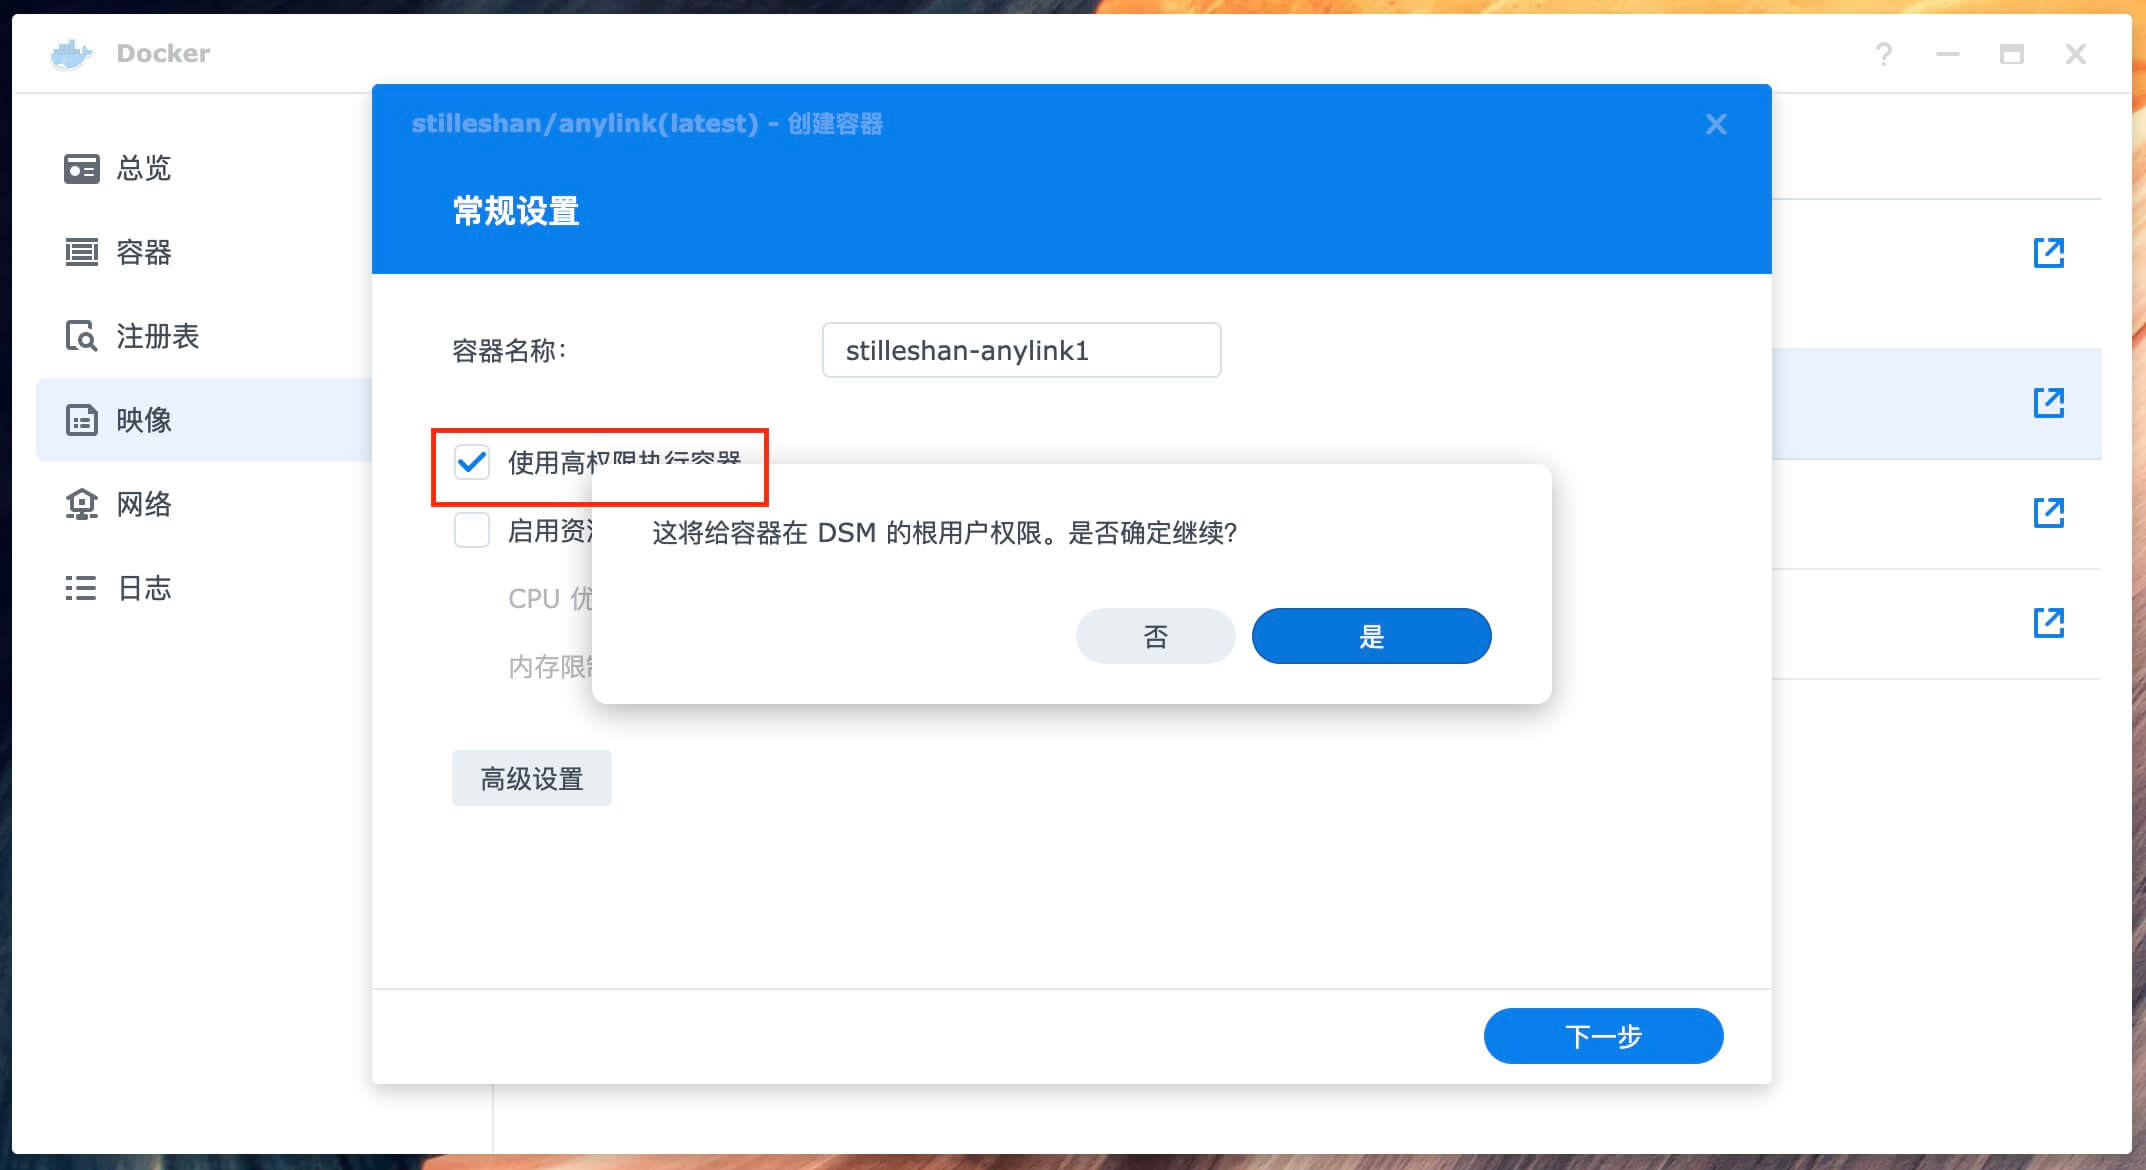Screen dimensions: 2146x1170
Task: Open the 注册表 registry page
Action: point(156,336)
